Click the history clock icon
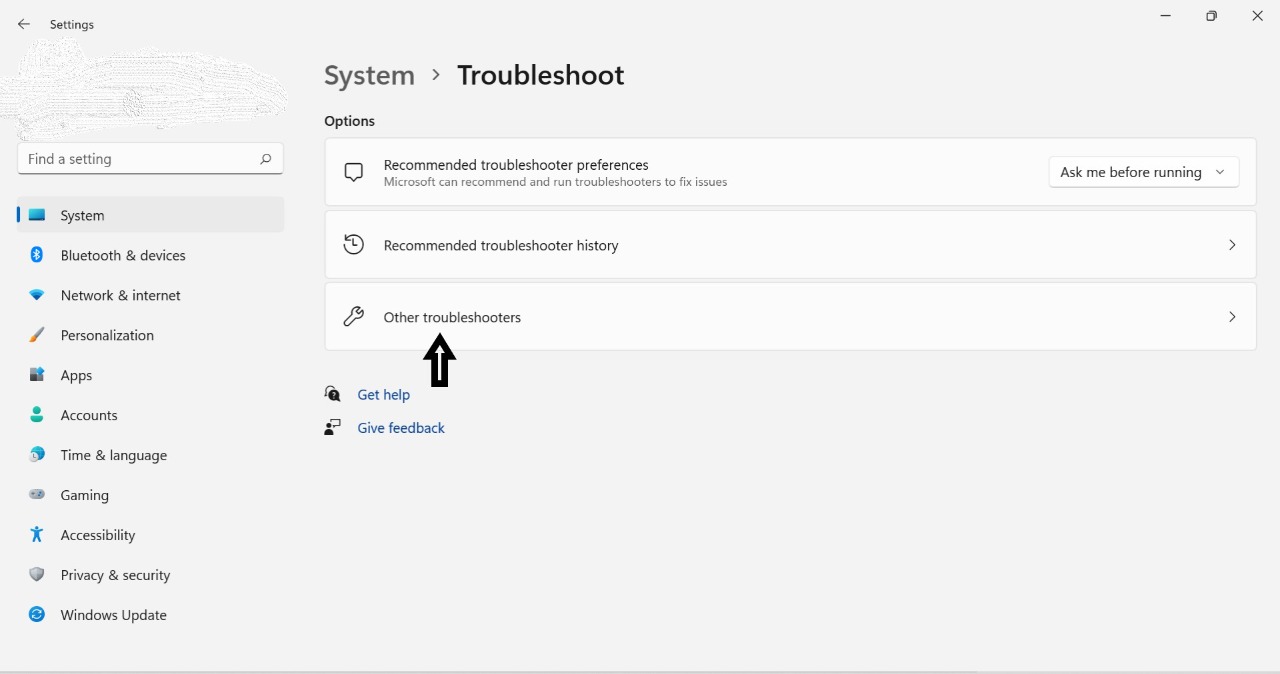1280x674 pixels. (x=353, y=245)
